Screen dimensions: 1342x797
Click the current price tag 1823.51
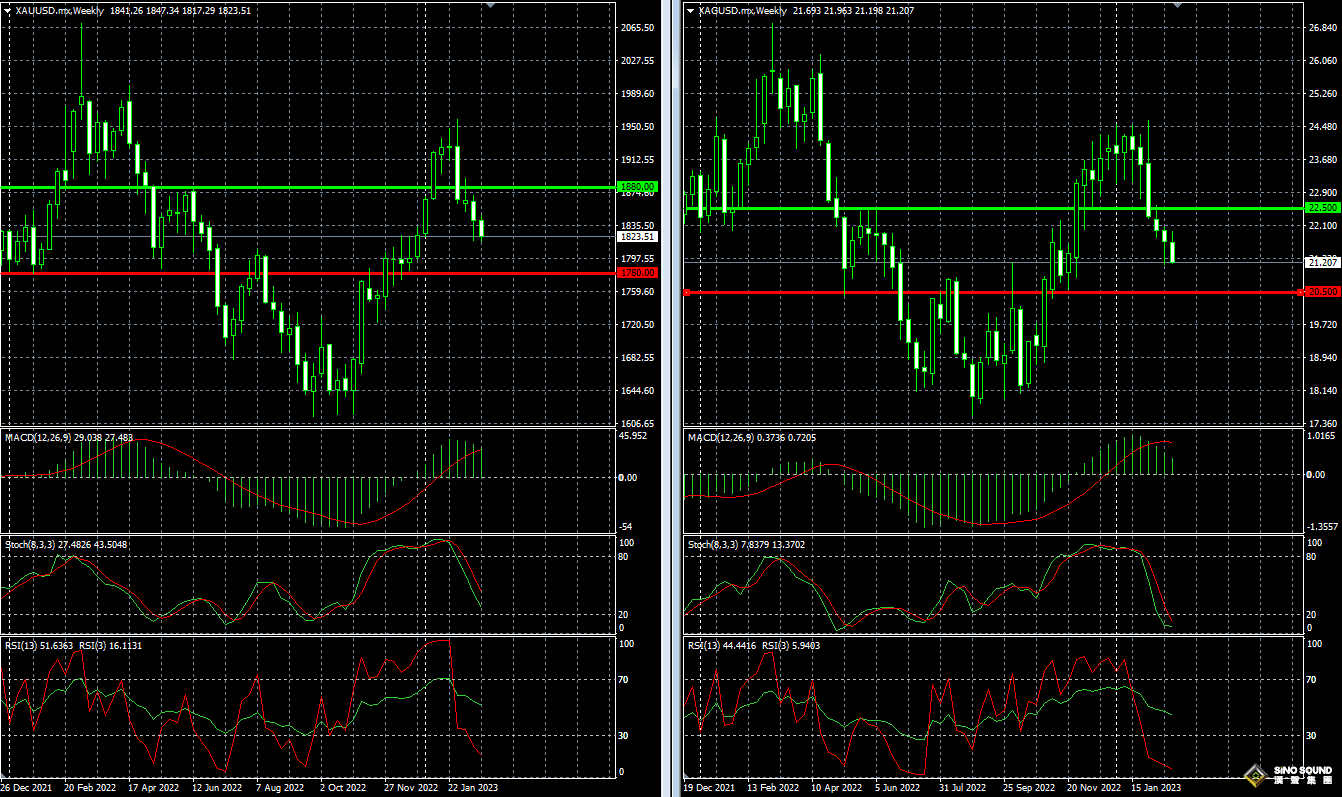coord(636,237)
